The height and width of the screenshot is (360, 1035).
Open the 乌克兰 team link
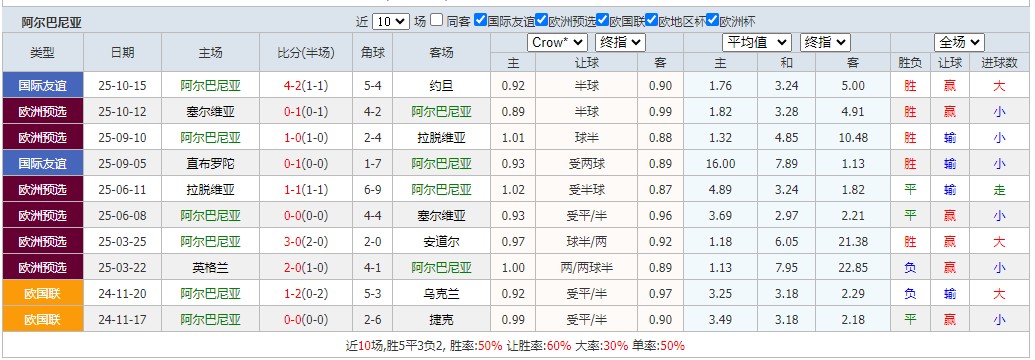(x=442, y=294)
